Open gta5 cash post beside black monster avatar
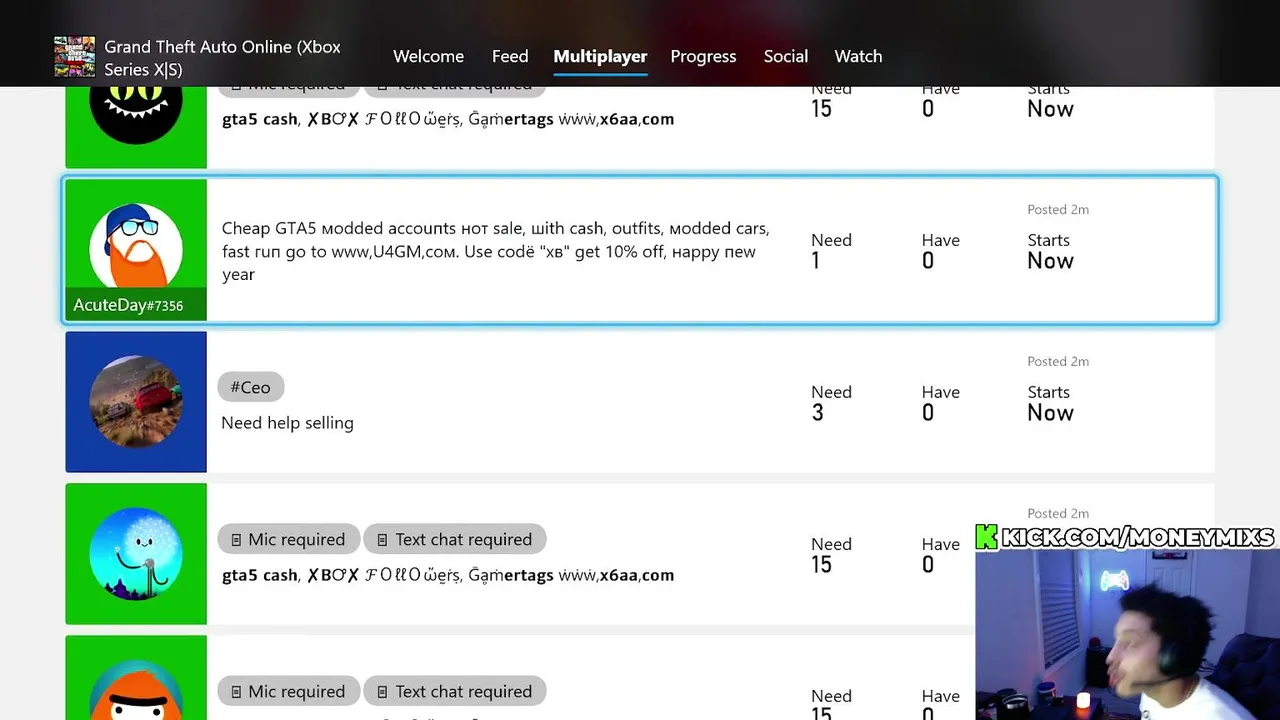This screenshot has height=720, width=1280. pos(448,119)
